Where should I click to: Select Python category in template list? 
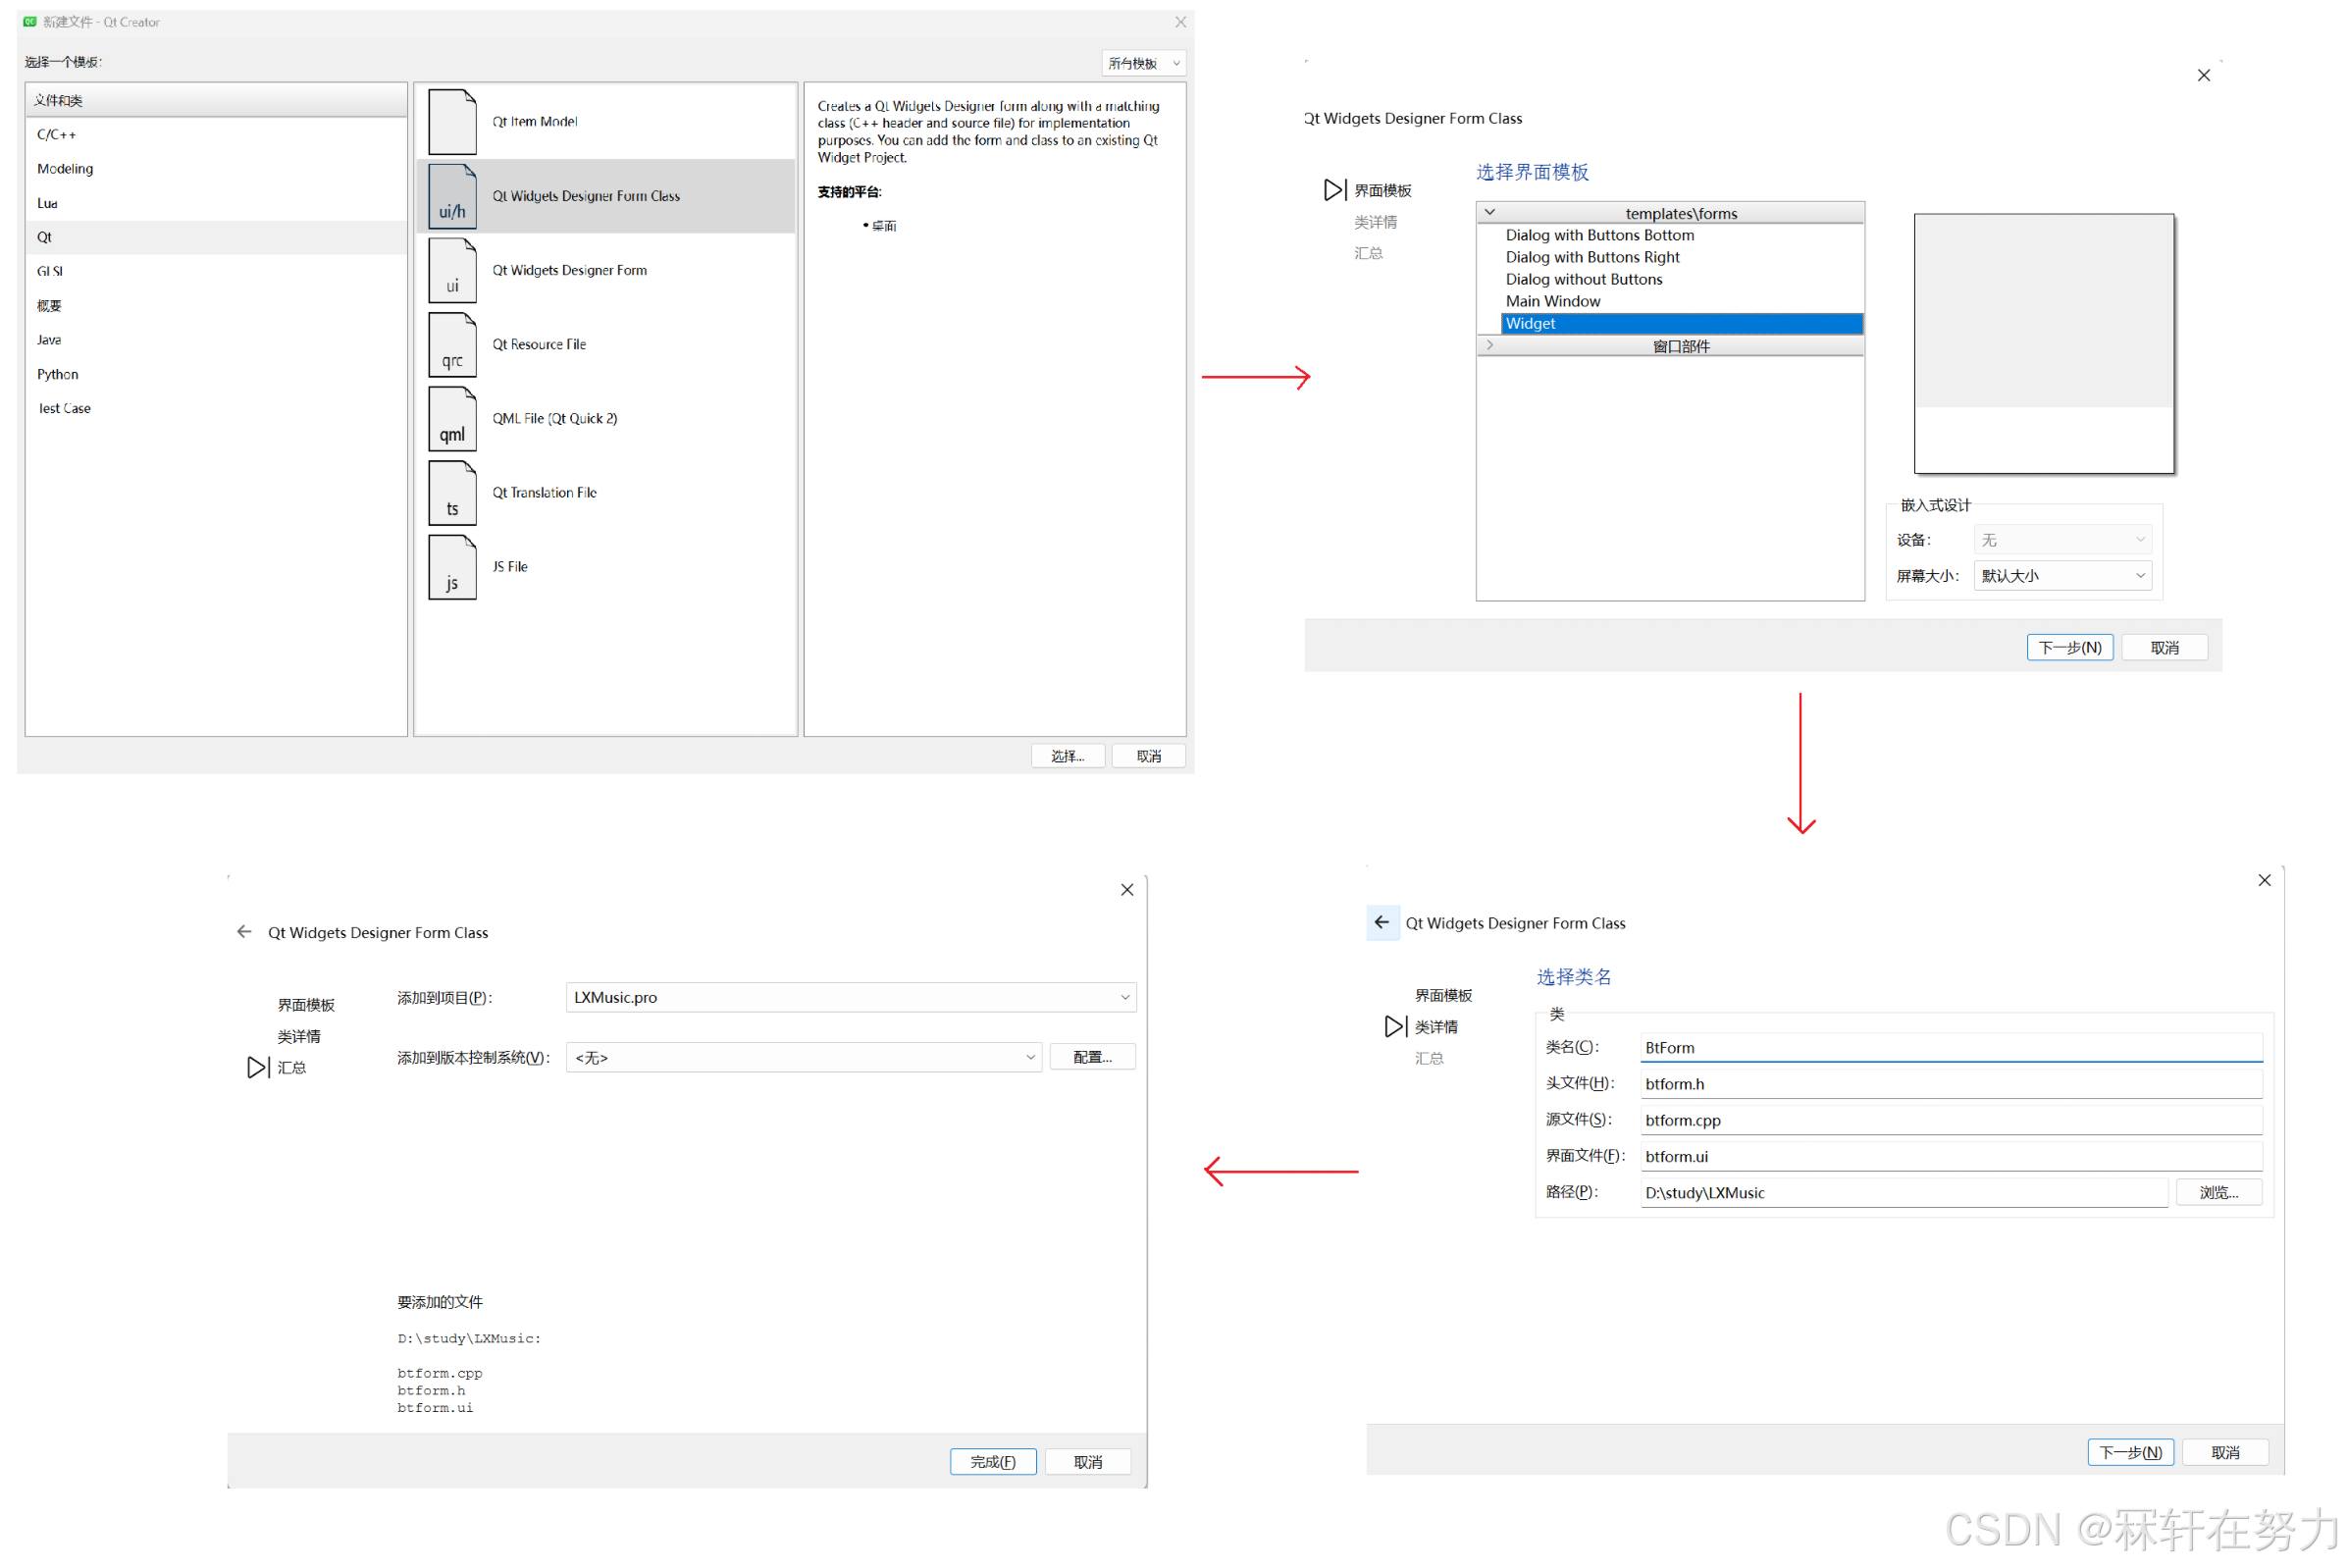pyautogui.click(x=57, y=374)
